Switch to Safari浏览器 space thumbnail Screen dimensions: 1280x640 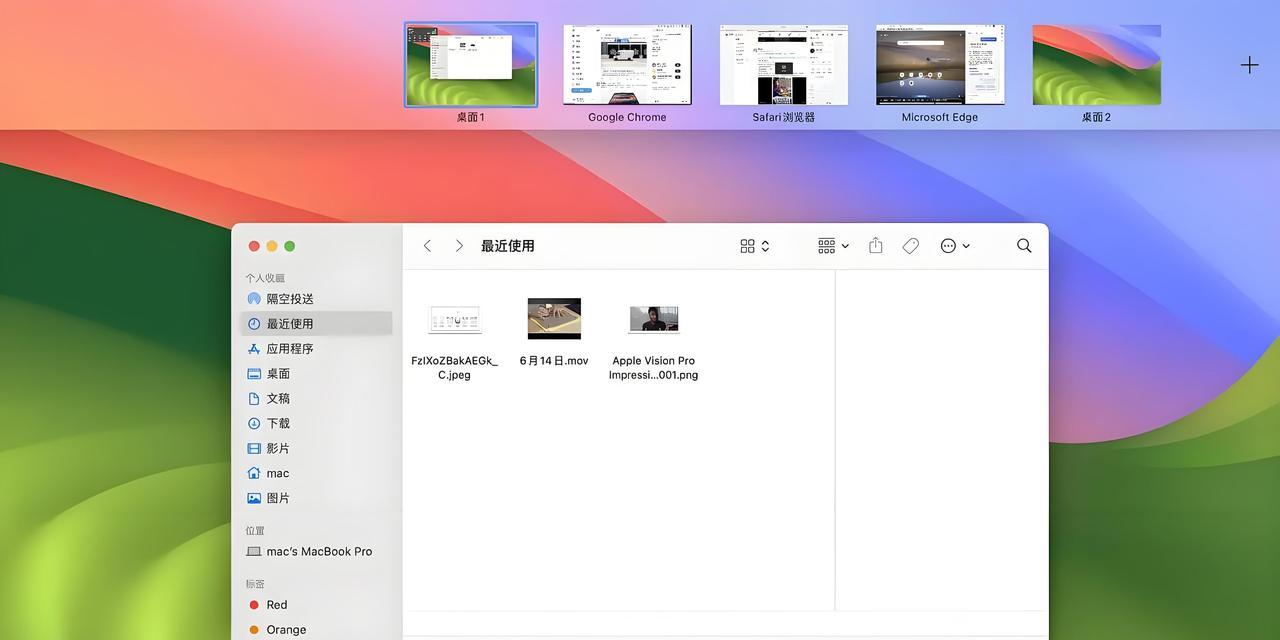tap(784, 65)
